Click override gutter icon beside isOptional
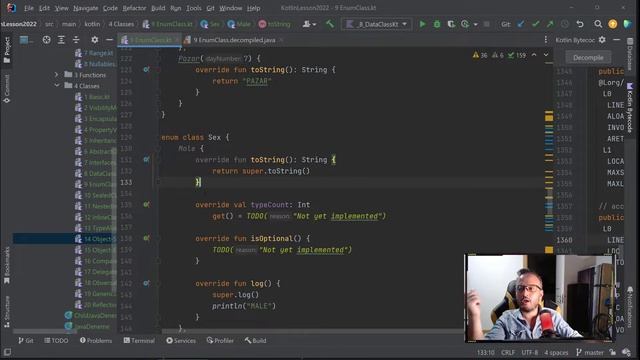640x360 pixels. click(x=146, y=238)
